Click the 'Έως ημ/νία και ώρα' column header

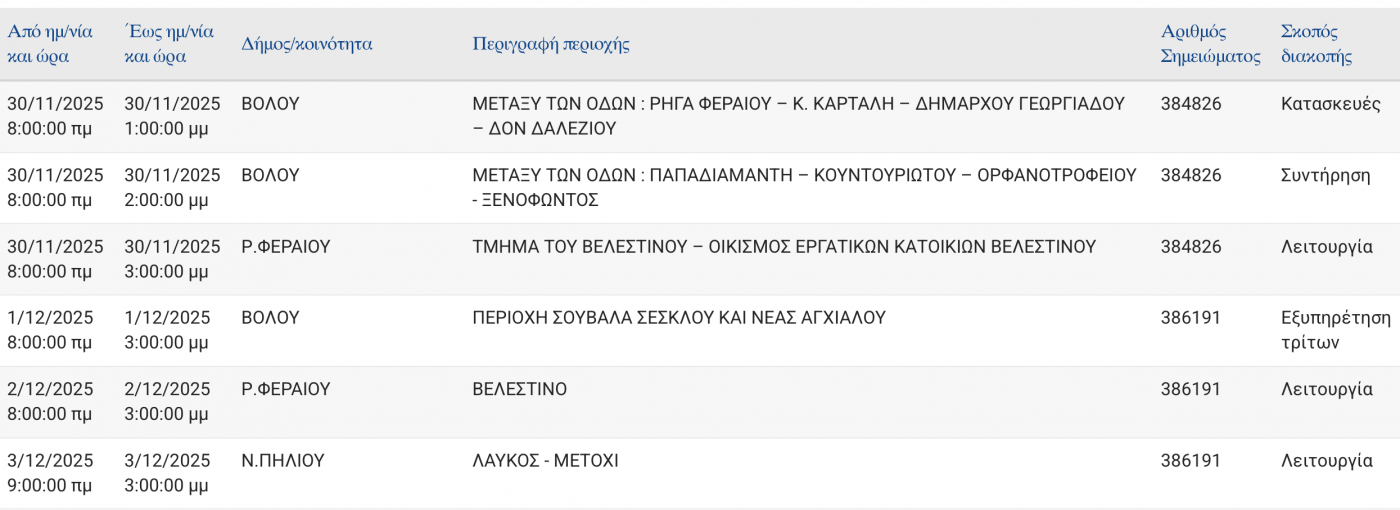point(168,44)
